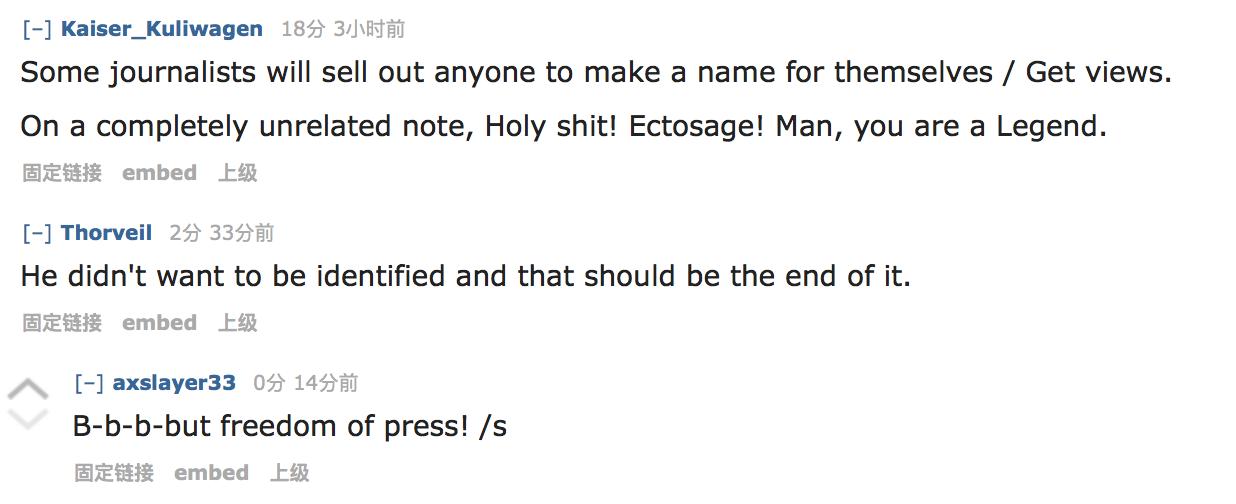Click embed under Thorveil's comment
This screenshot has height=504, width=1236.
pyautogui.click(x=159, y=323)
